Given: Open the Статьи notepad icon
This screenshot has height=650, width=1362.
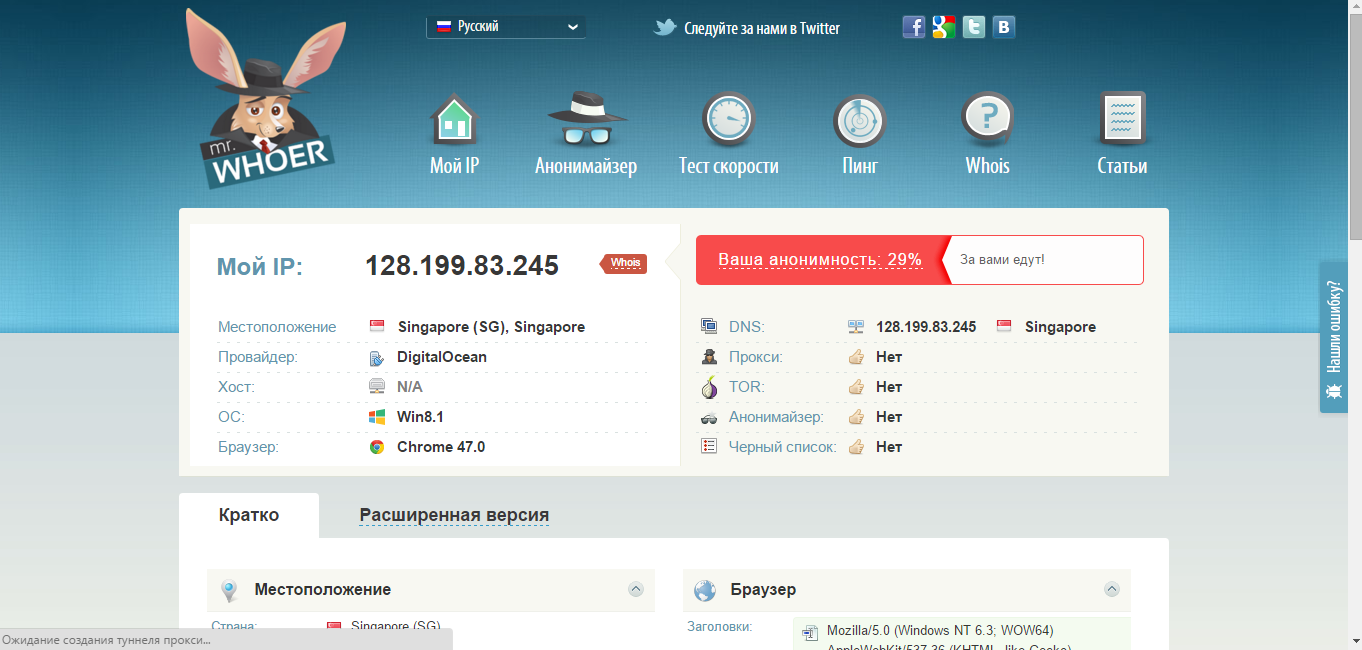Looking at the screenshot, I should click(x=1122, y=120).
